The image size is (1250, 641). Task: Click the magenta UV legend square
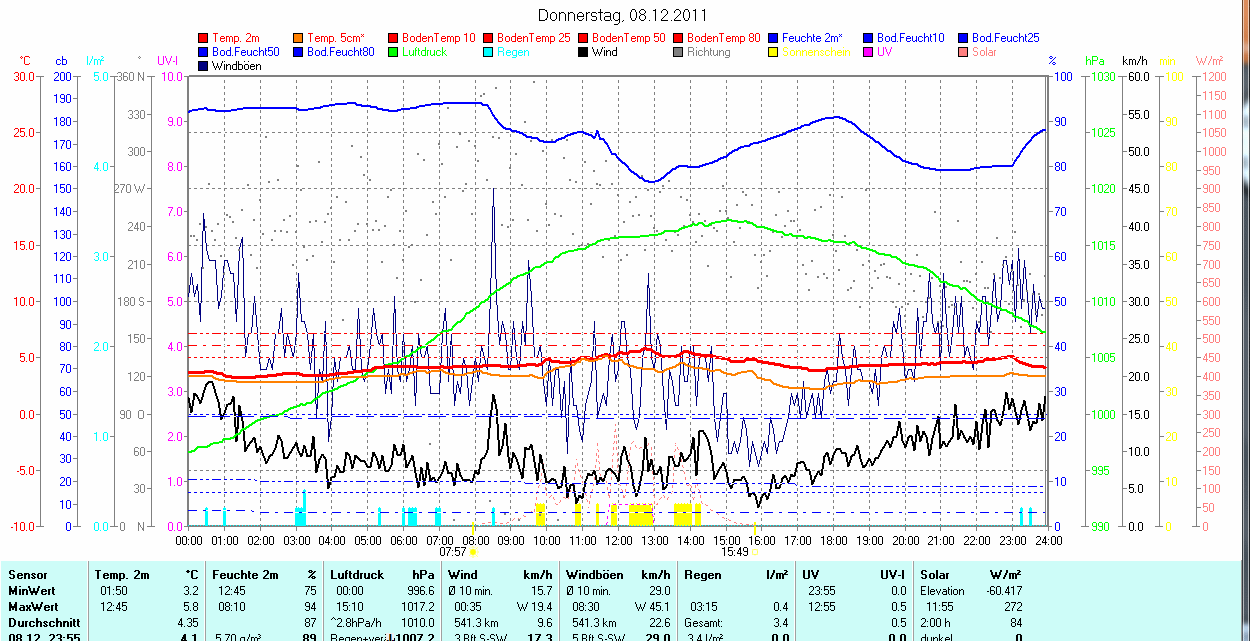(869, 52)
